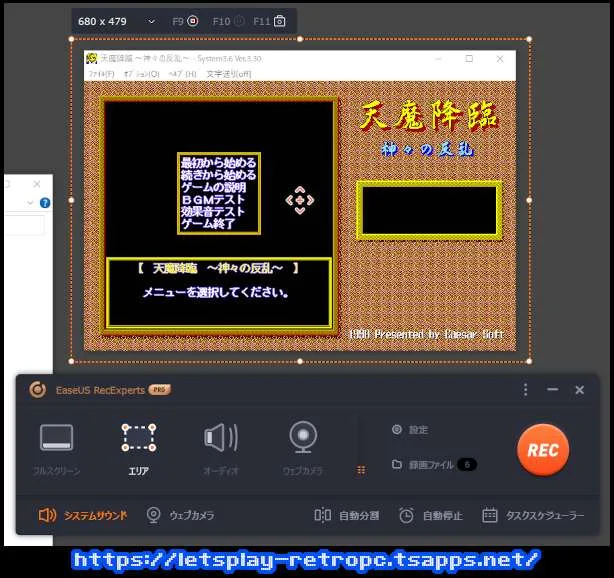614x578 pixels.
Task: Maximize the 天魔降臨 game window
Action: point(469,59)
